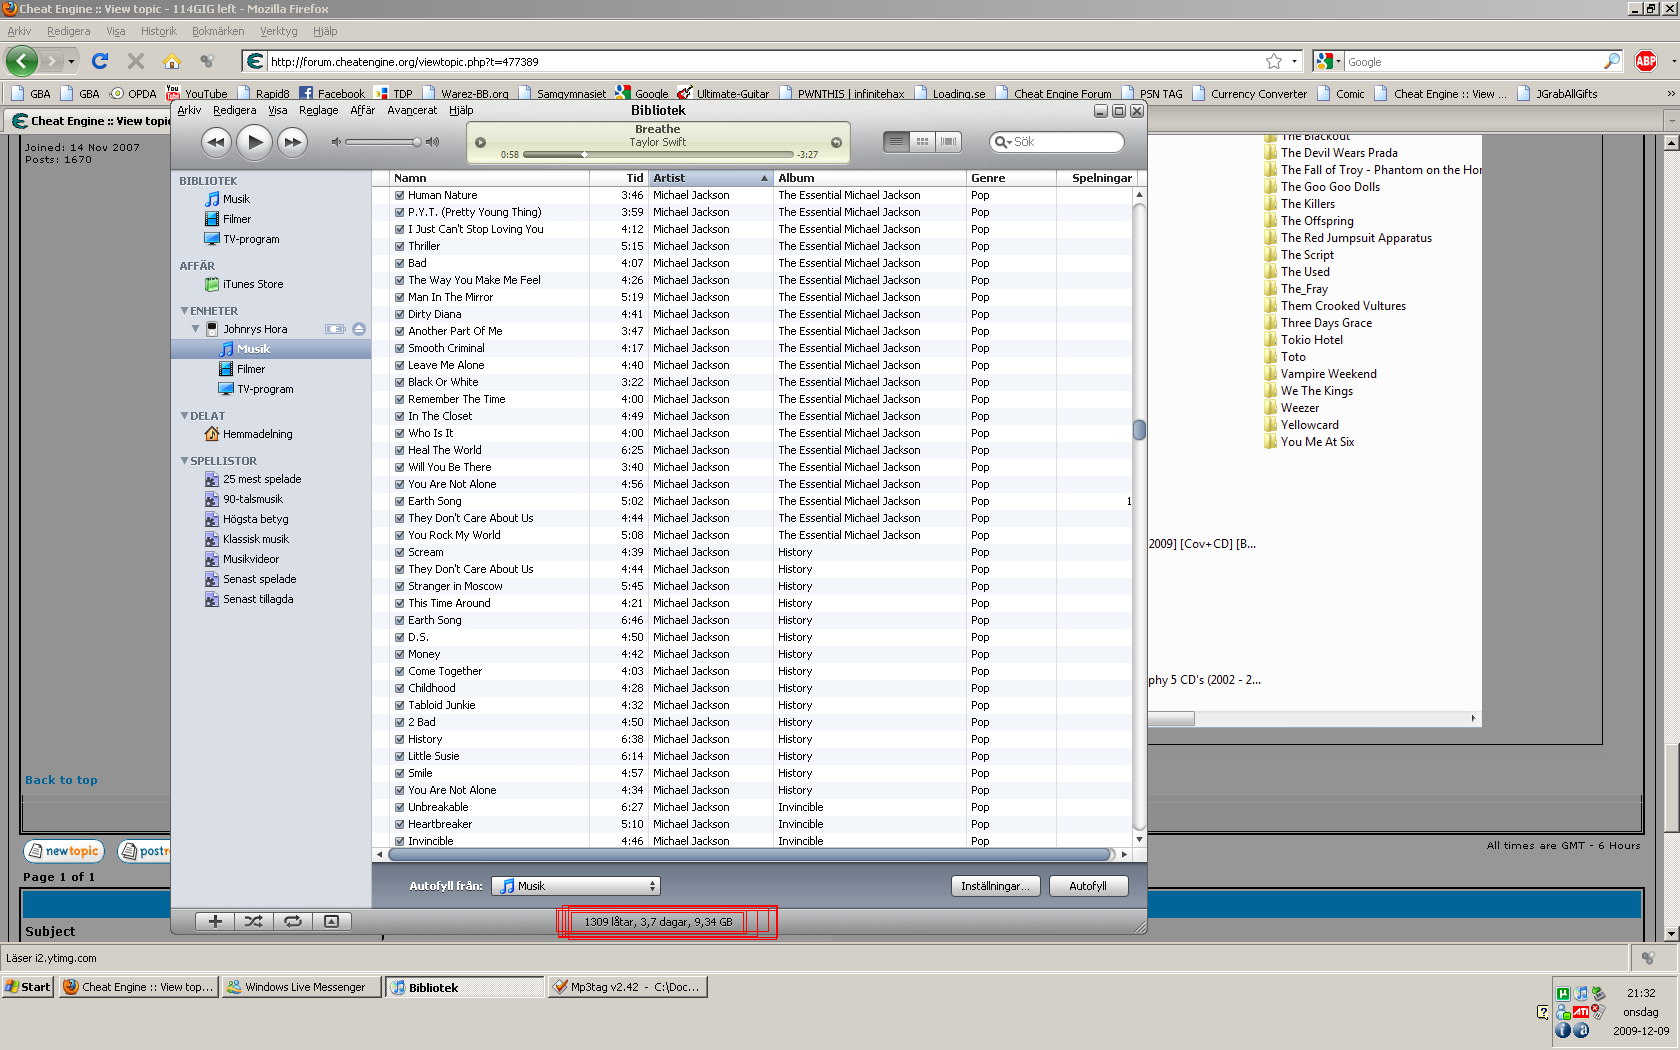Open the iTunes Reglage menu
This screenshot has width=1680, height=1050.
pyautogui.click(x=318, y=110)
